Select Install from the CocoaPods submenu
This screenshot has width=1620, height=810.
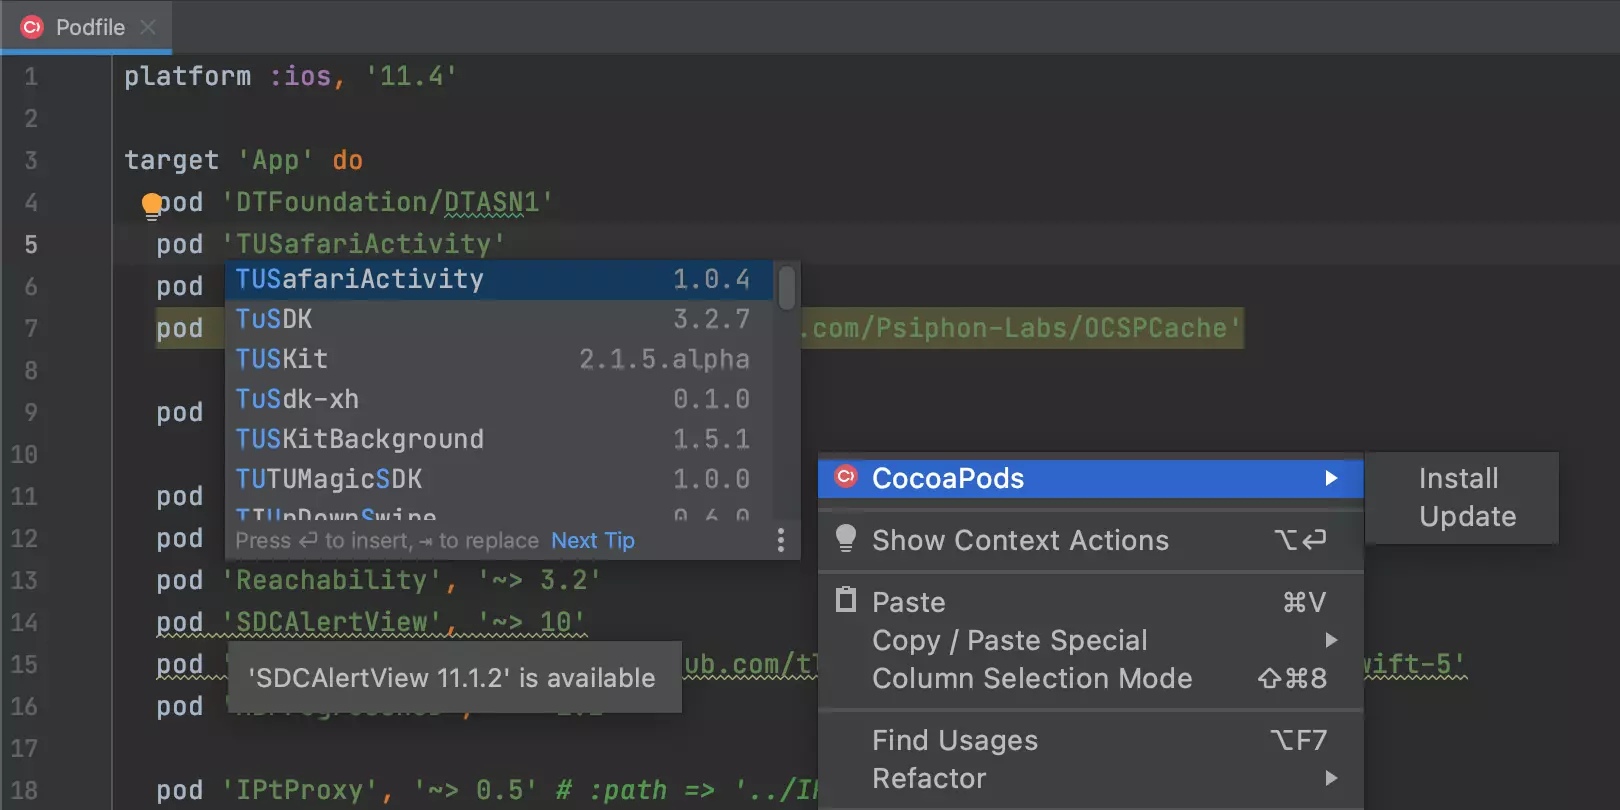(1458, 478)
